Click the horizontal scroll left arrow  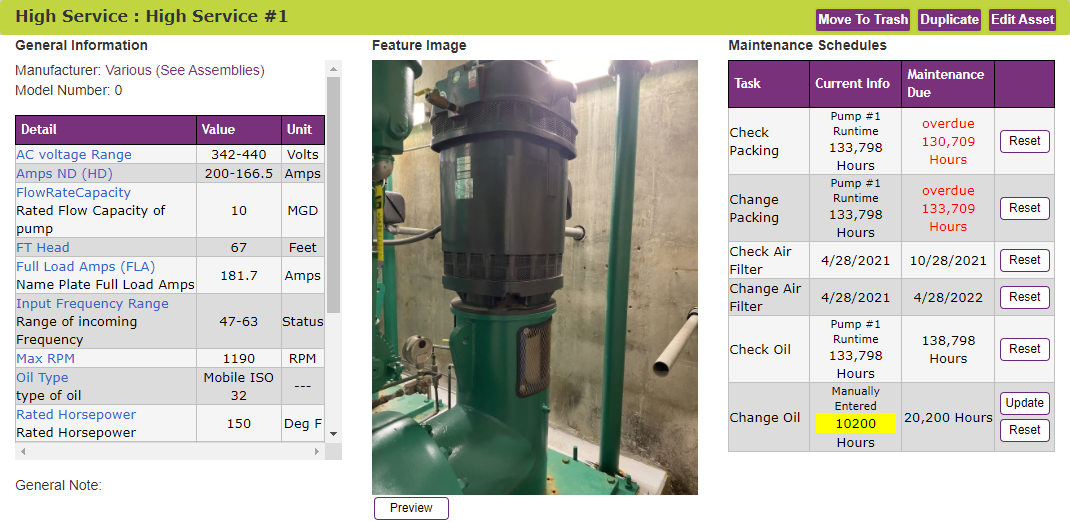click(22, 452)
